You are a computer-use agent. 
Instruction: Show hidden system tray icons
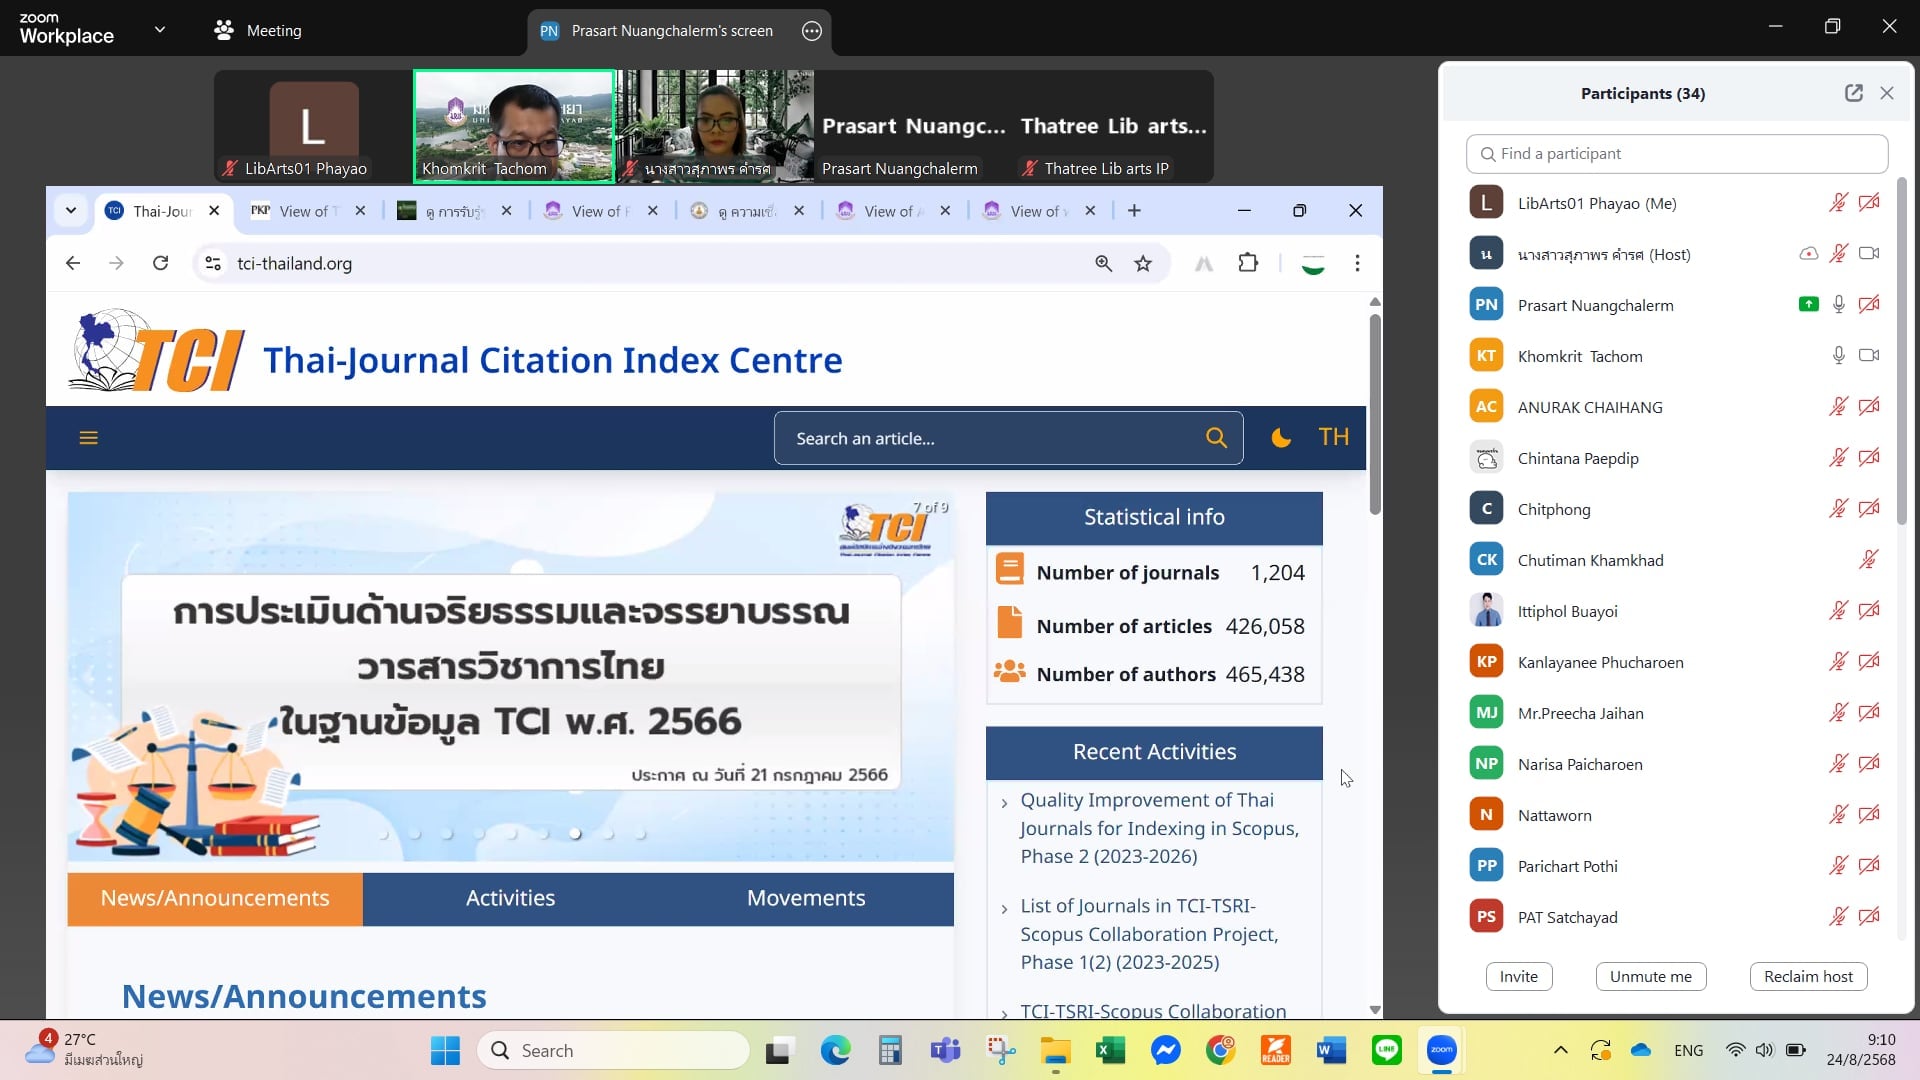1560,1050
